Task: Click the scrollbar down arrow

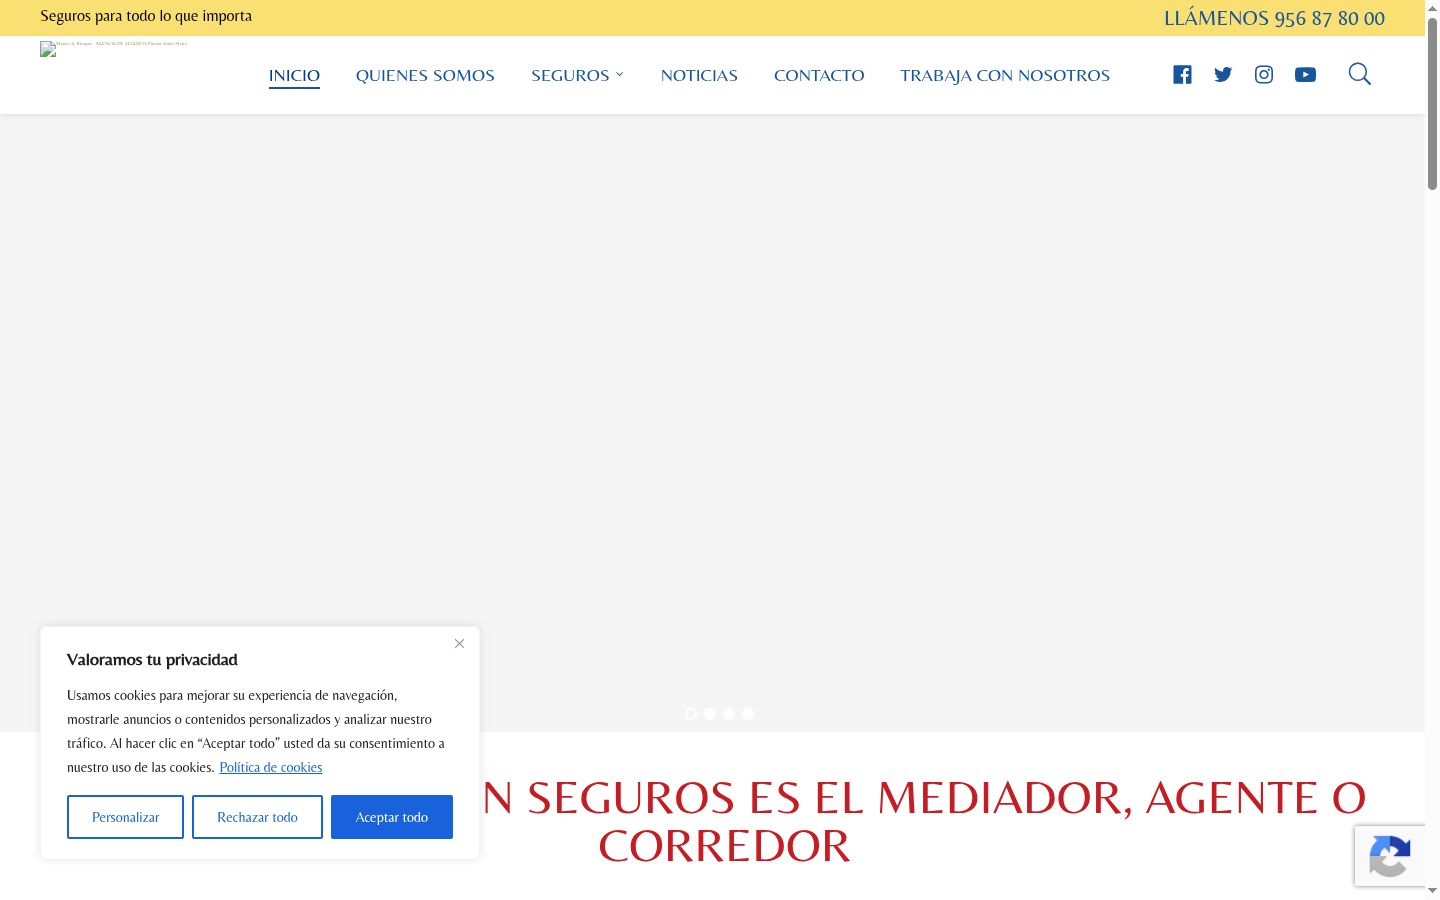Action: click(x=1432, y=891)
